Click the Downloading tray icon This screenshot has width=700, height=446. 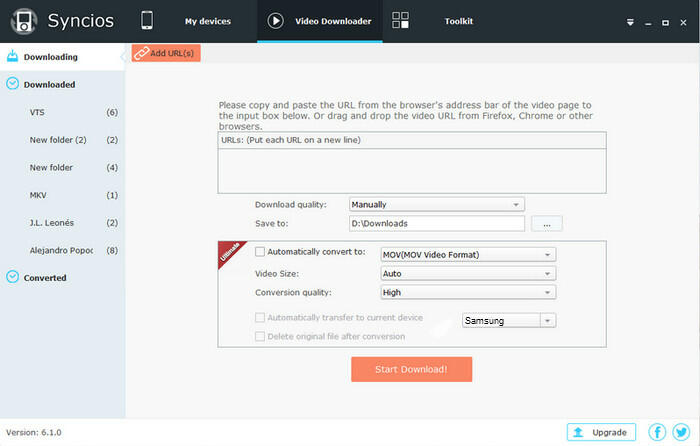tap(12, 56)
